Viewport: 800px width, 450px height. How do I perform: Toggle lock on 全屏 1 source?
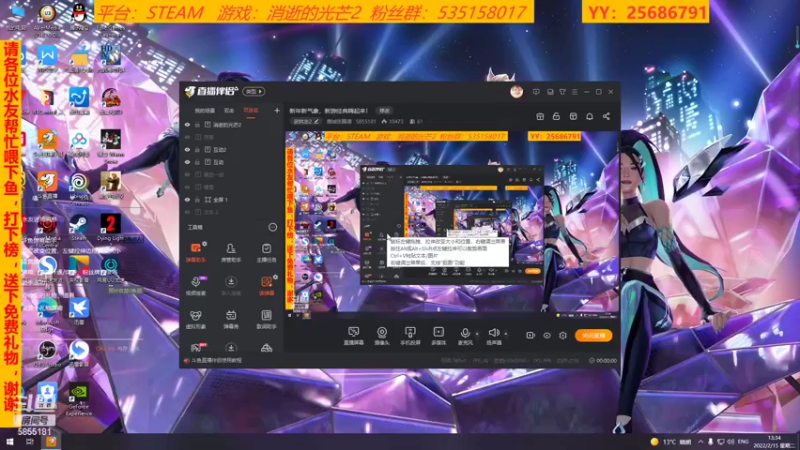[x=197, y=199]
